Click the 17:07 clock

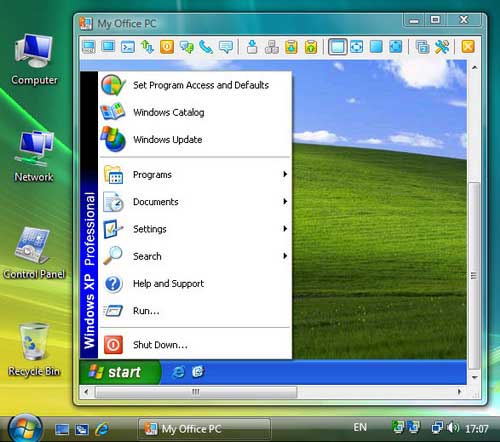(x=477, y=428)
